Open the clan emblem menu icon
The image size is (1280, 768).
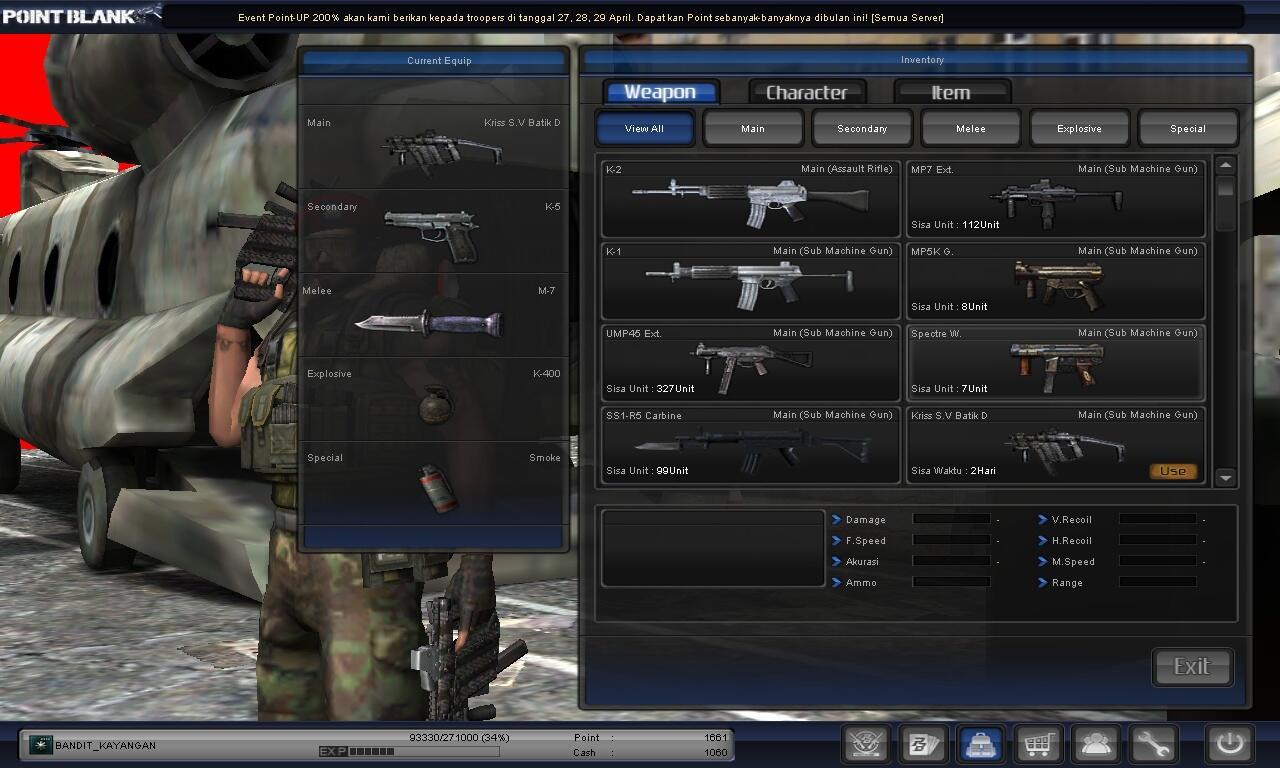(x=866, y=744)
